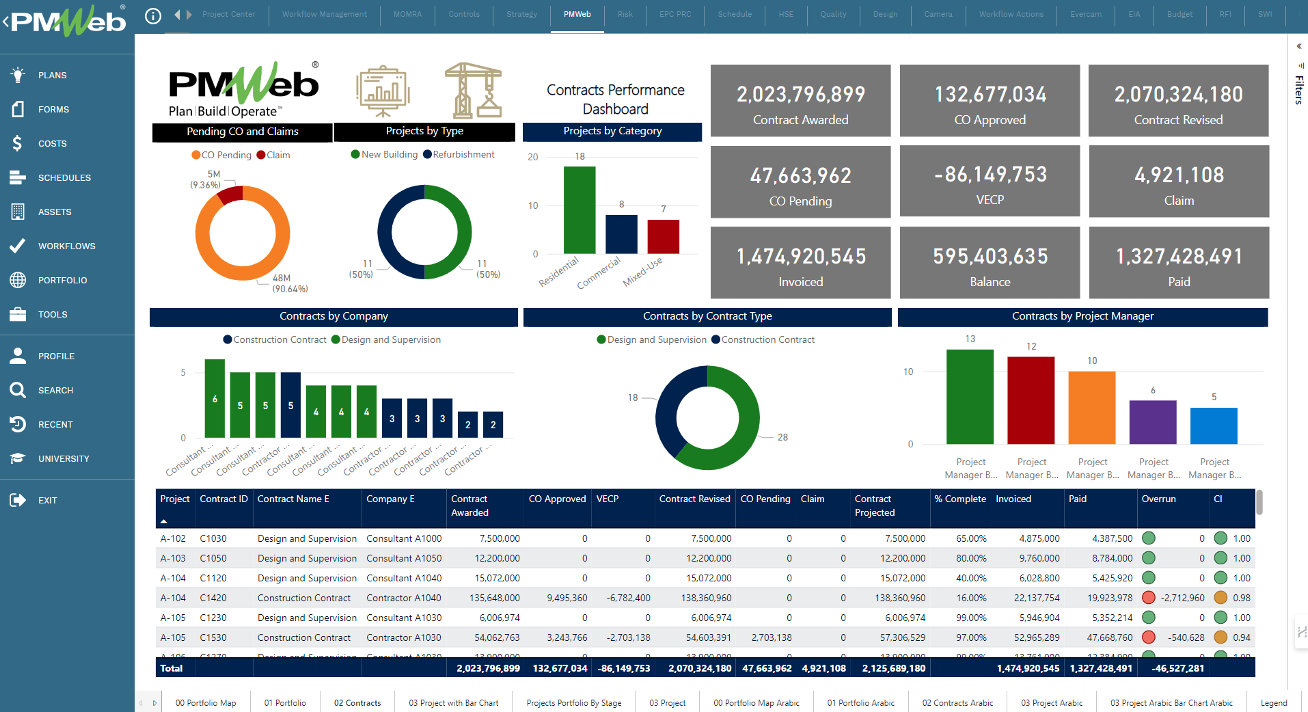The width and height of the screenshot is (1308, 712).
Task: Open the 01 Portfolio page
Action: pos(285,702)
